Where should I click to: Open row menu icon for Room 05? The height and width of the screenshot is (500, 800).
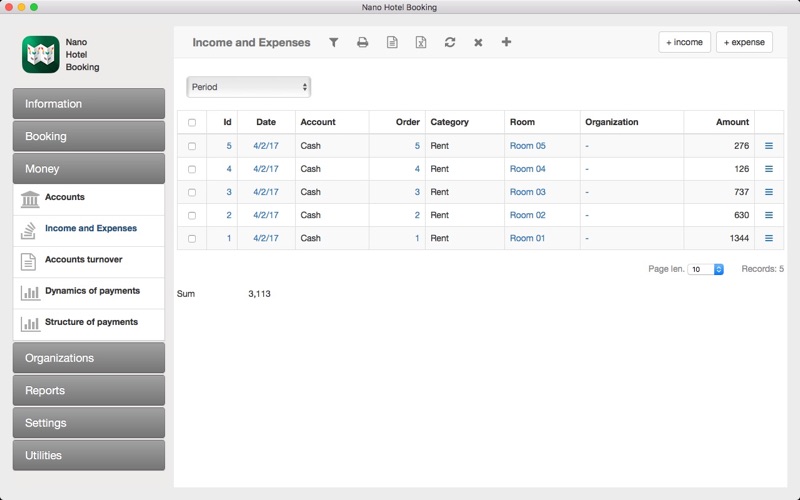(769, 146)
